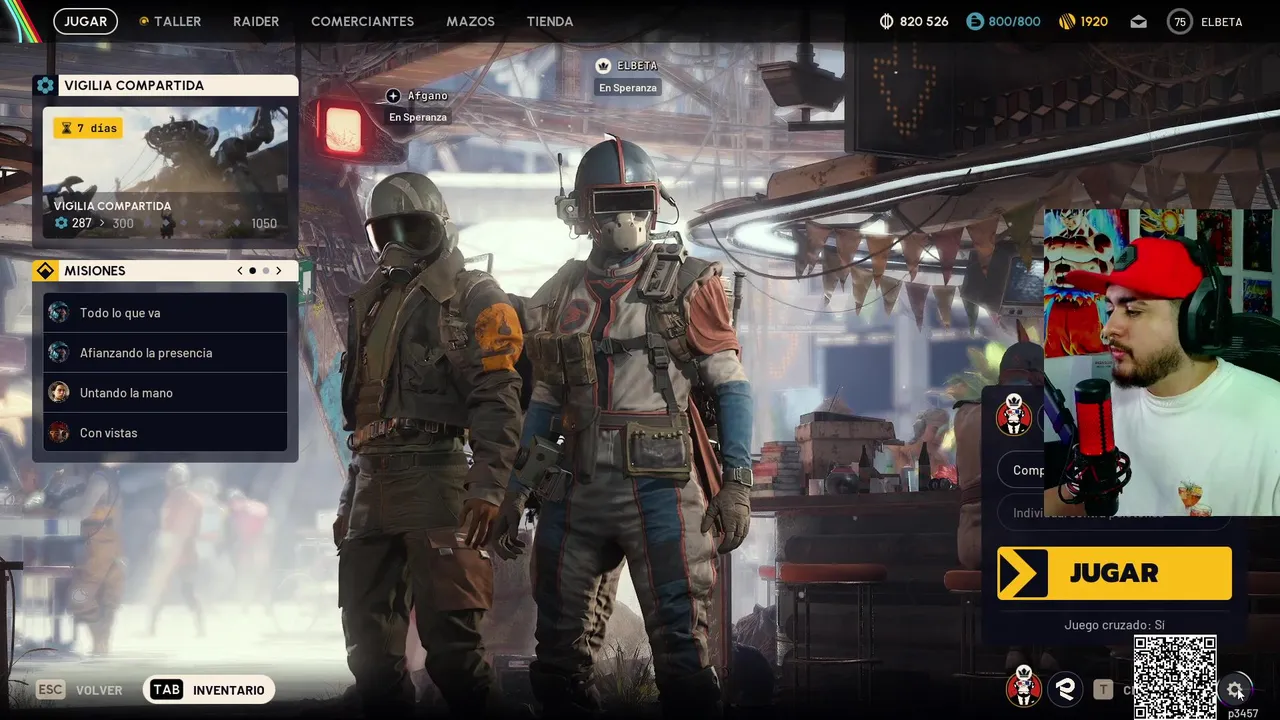Click the coin currency icon beside 820 526

point(886,21)
